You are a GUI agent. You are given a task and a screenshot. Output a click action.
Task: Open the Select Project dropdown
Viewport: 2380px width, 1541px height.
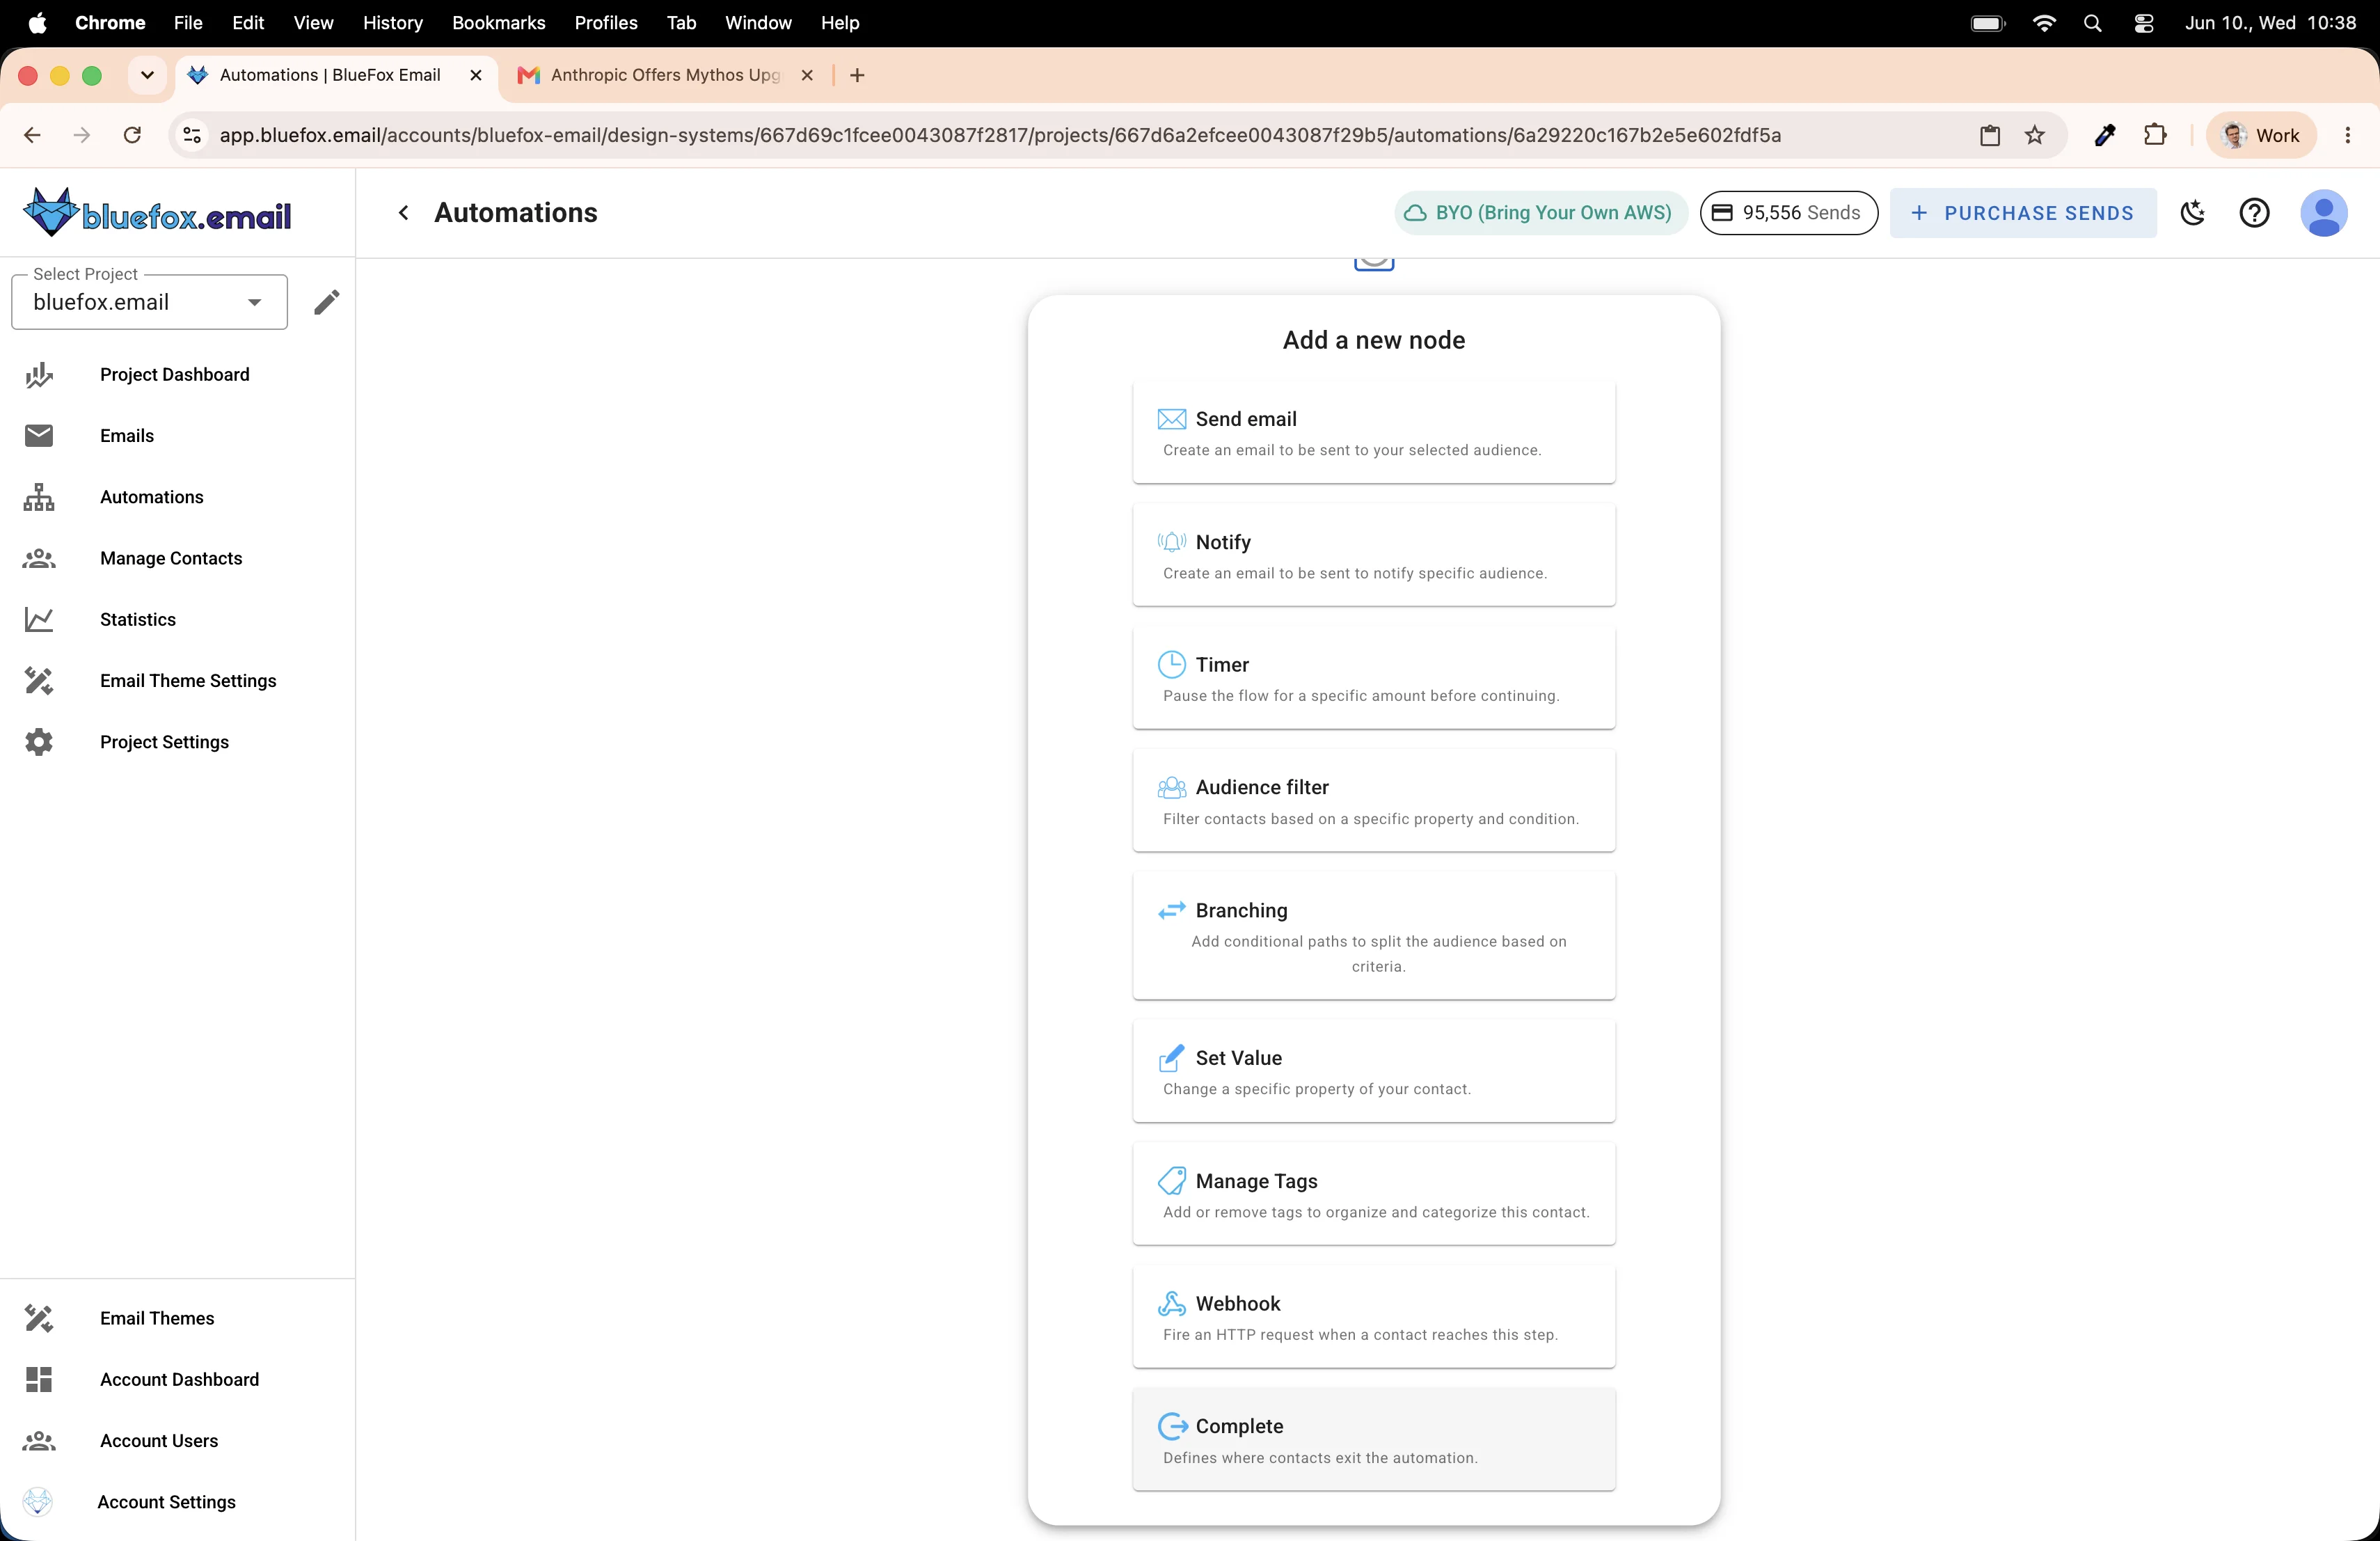[149, 302]
